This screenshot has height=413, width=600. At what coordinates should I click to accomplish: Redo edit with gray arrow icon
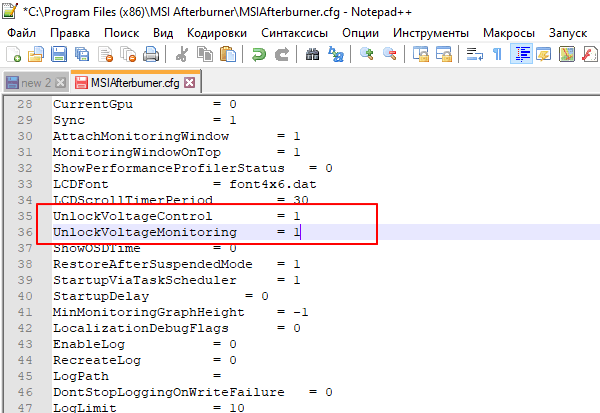click(x=282, y=54)
